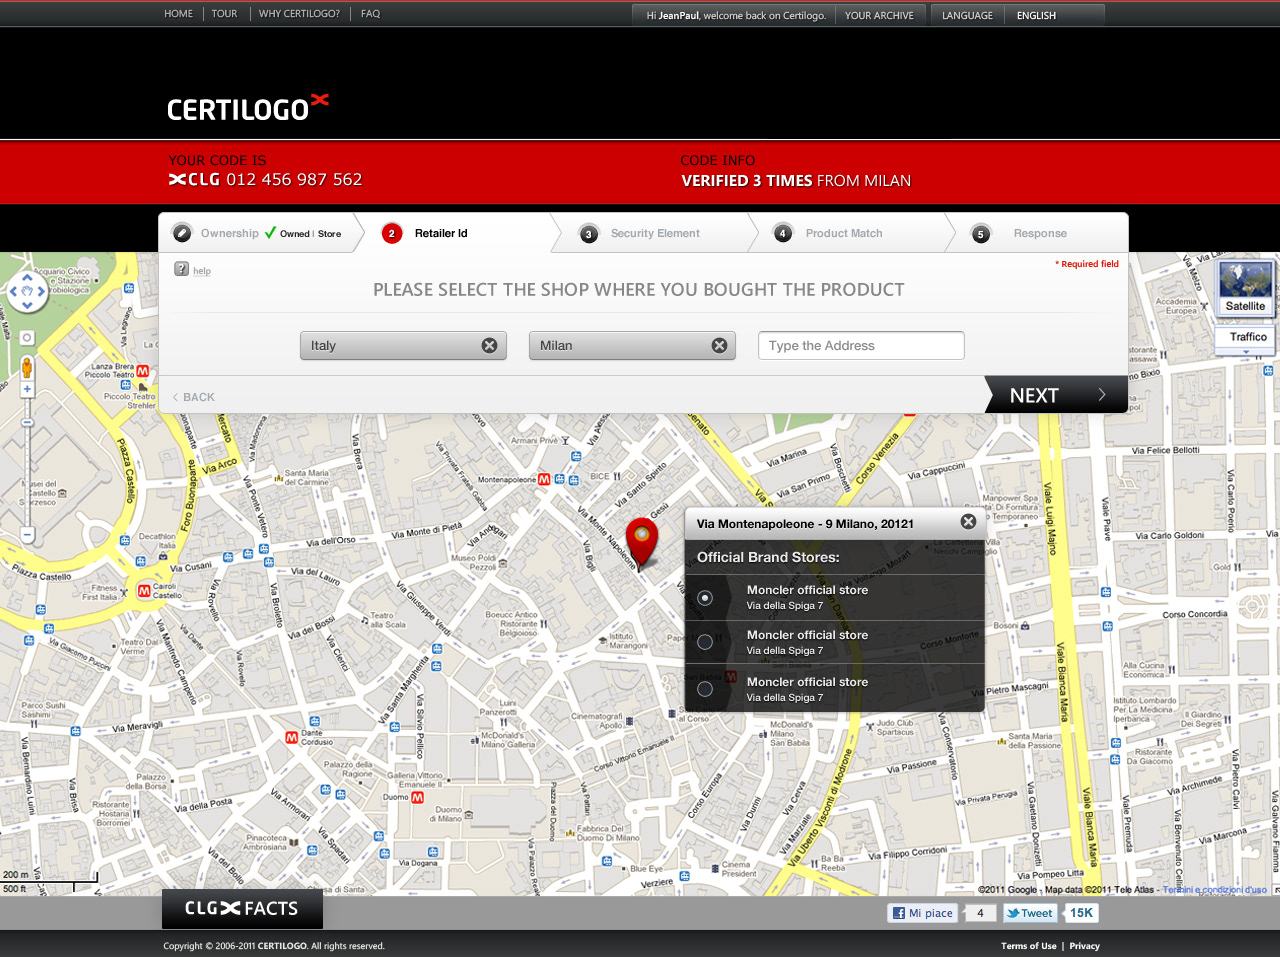Select the last Moncler official store radio
This screenshot has height=957, width=1280.
705,689
